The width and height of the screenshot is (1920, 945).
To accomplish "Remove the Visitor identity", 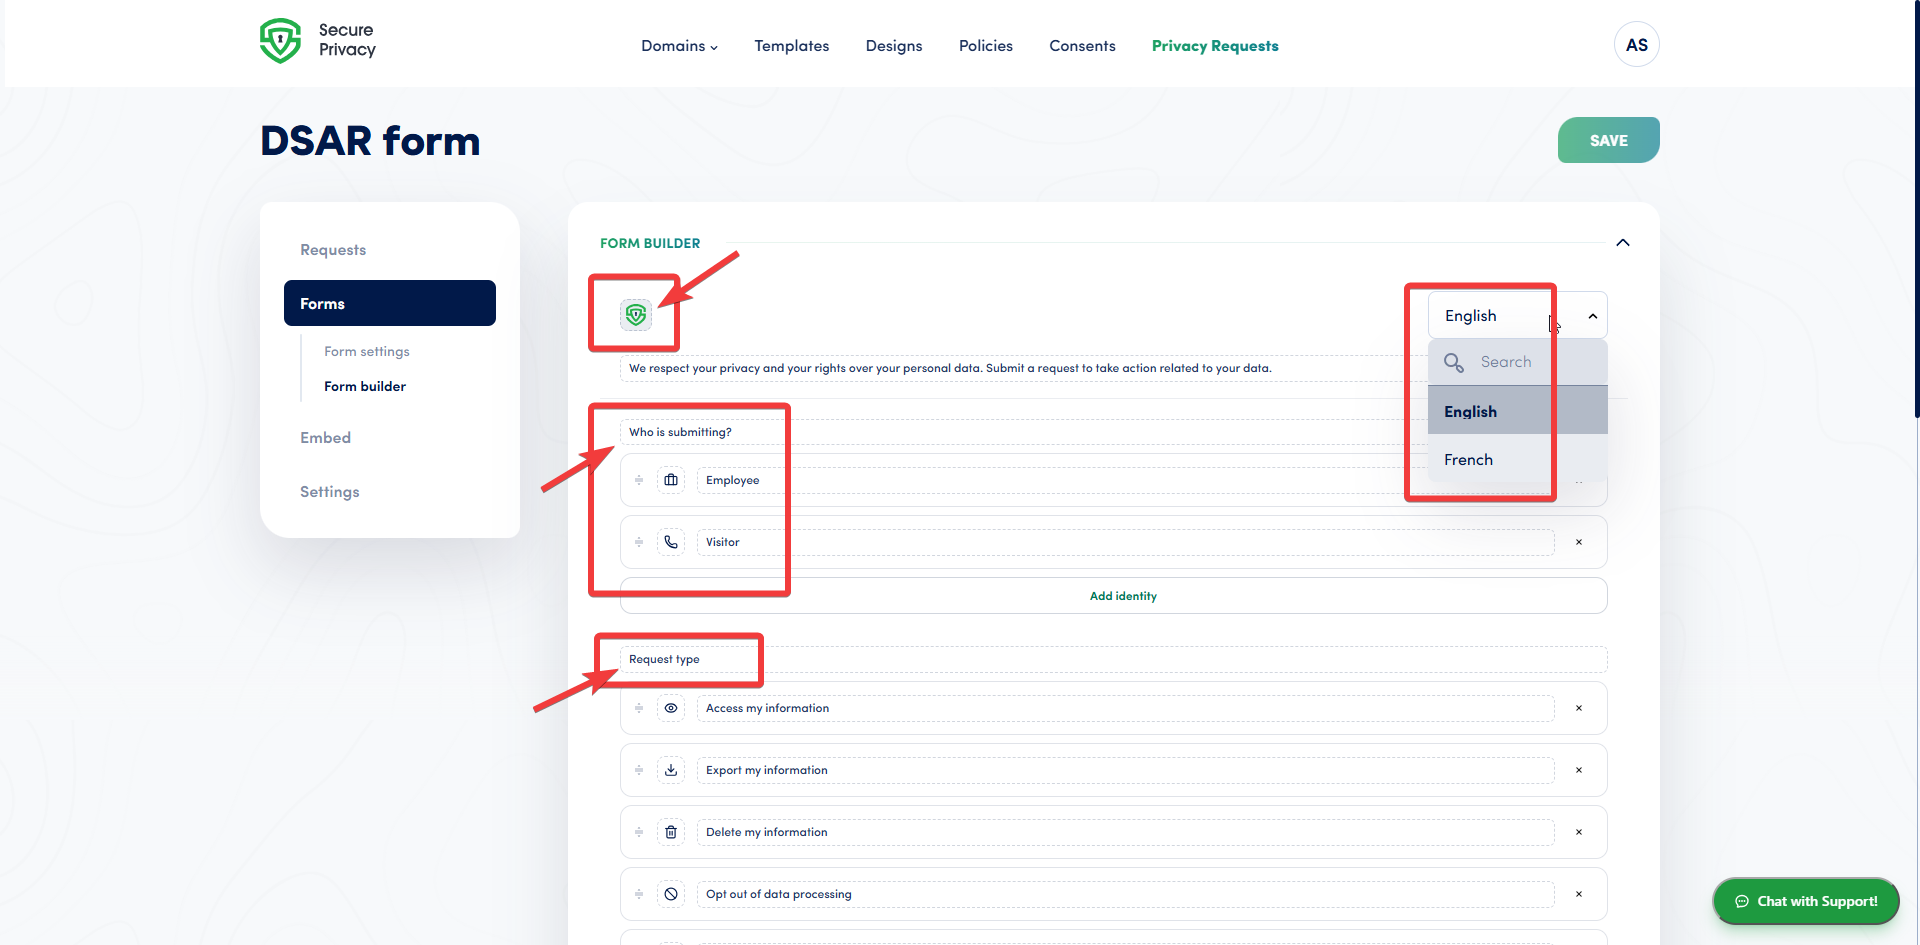I will pyautogui.click(x=1579, y=542).
